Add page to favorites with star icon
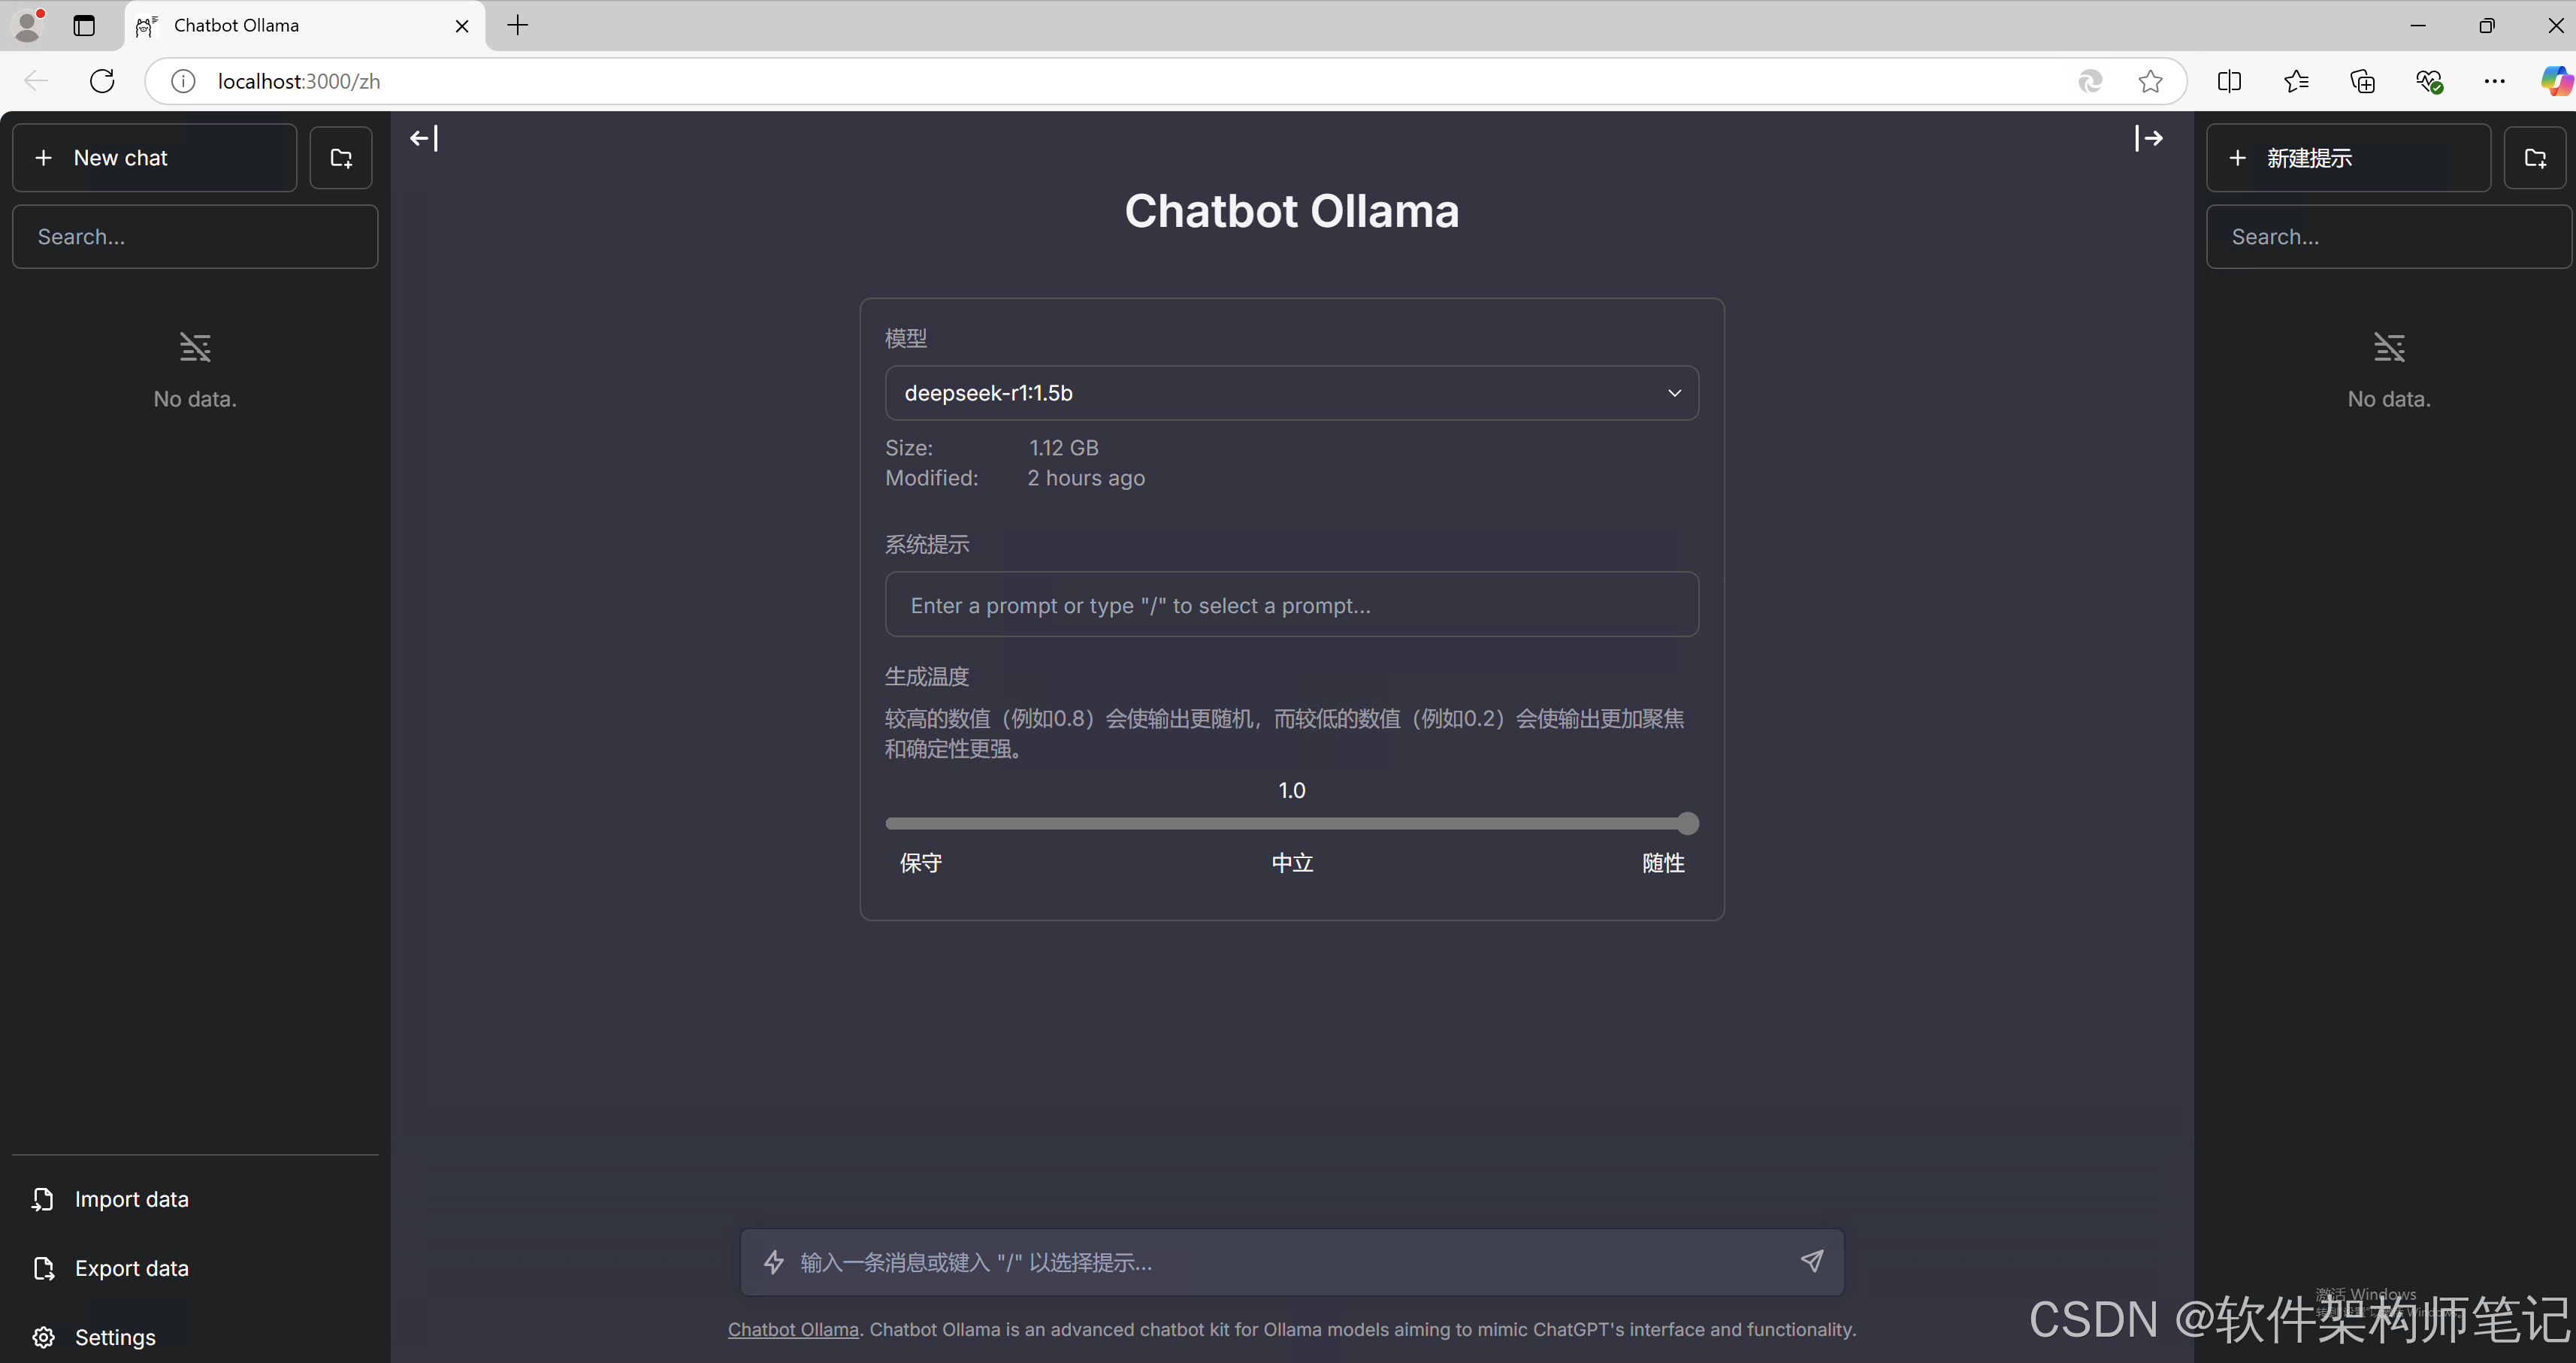This screenshot has height=1363, width=2576. tap(2150, 81)
